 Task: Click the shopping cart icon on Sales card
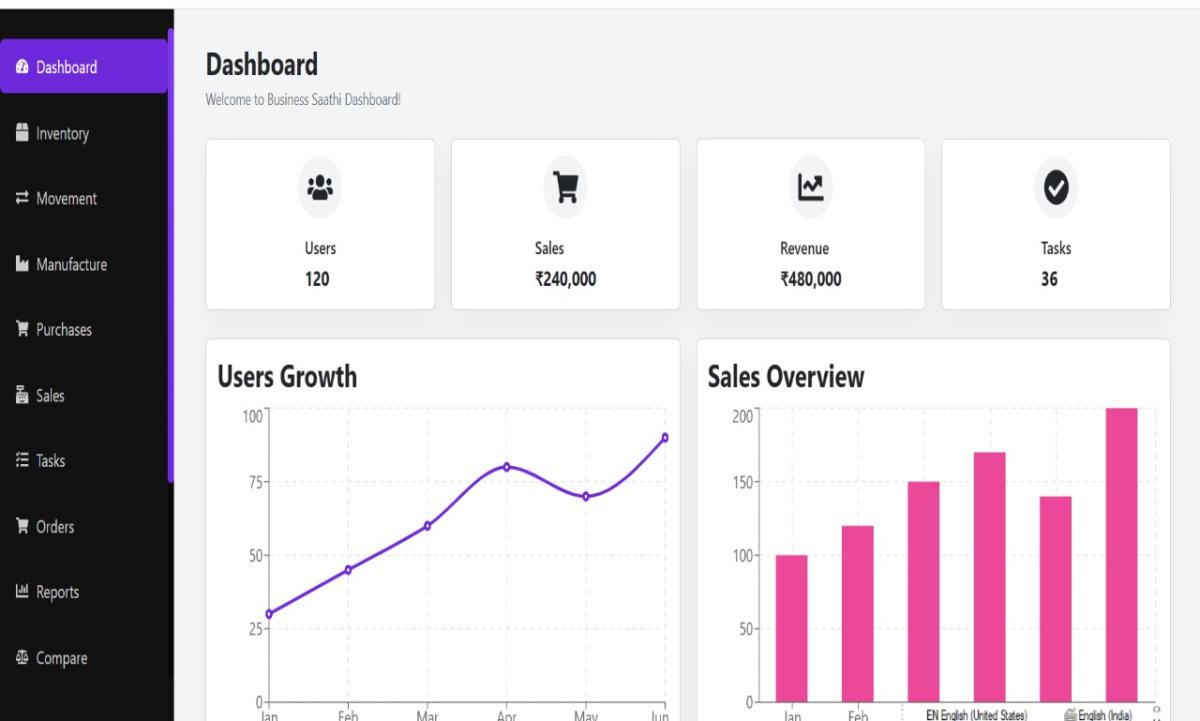click(x=565, y=187)
